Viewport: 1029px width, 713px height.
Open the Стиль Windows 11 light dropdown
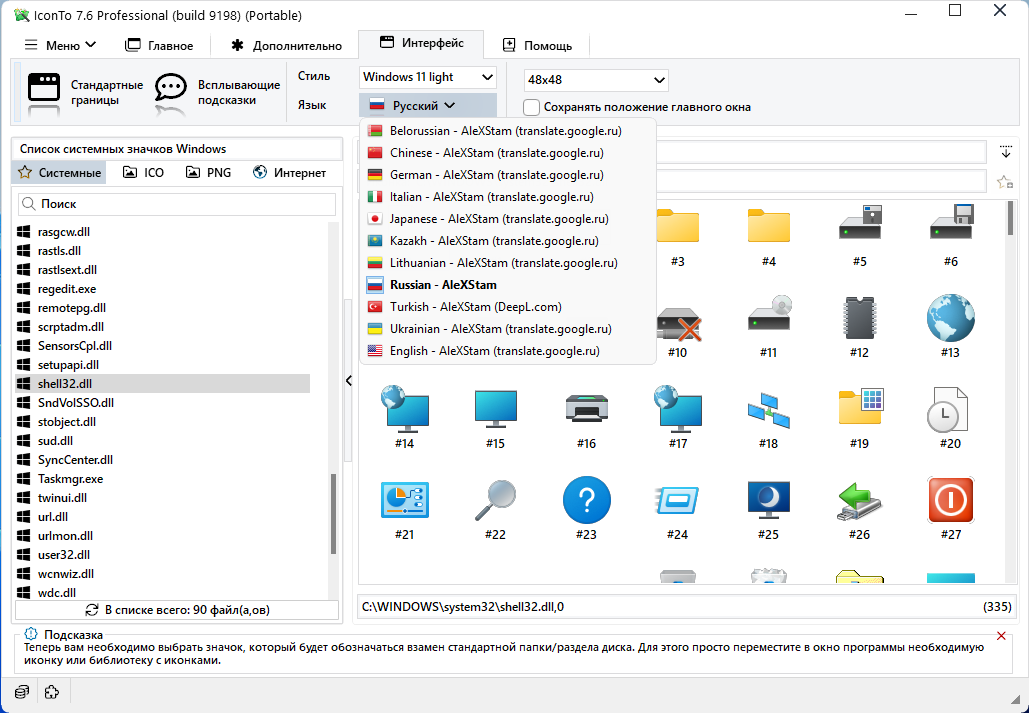[x=428, y=77]
